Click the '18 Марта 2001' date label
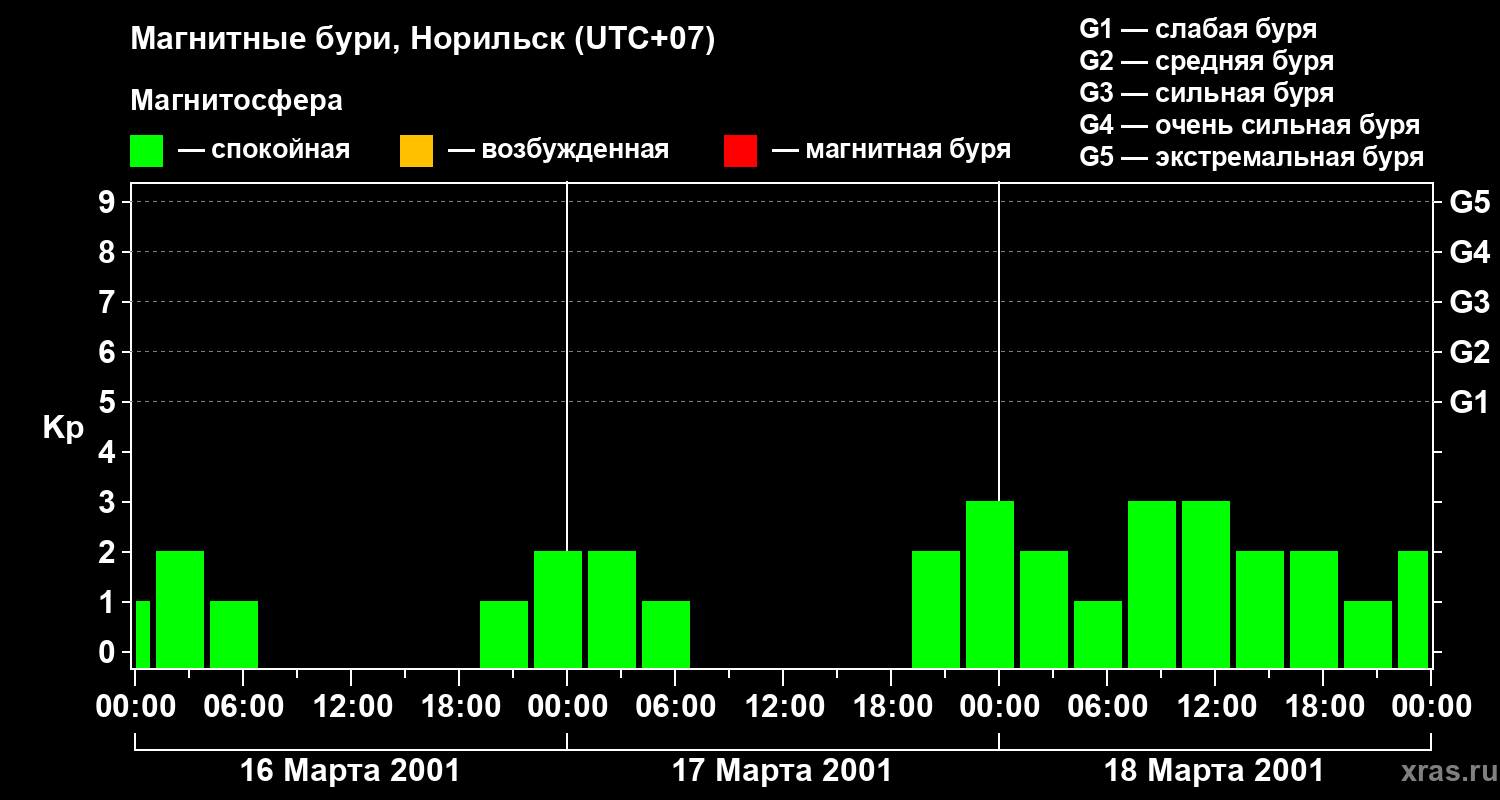This screenshot has width=1500, height=800. [x=1214, y=771]
